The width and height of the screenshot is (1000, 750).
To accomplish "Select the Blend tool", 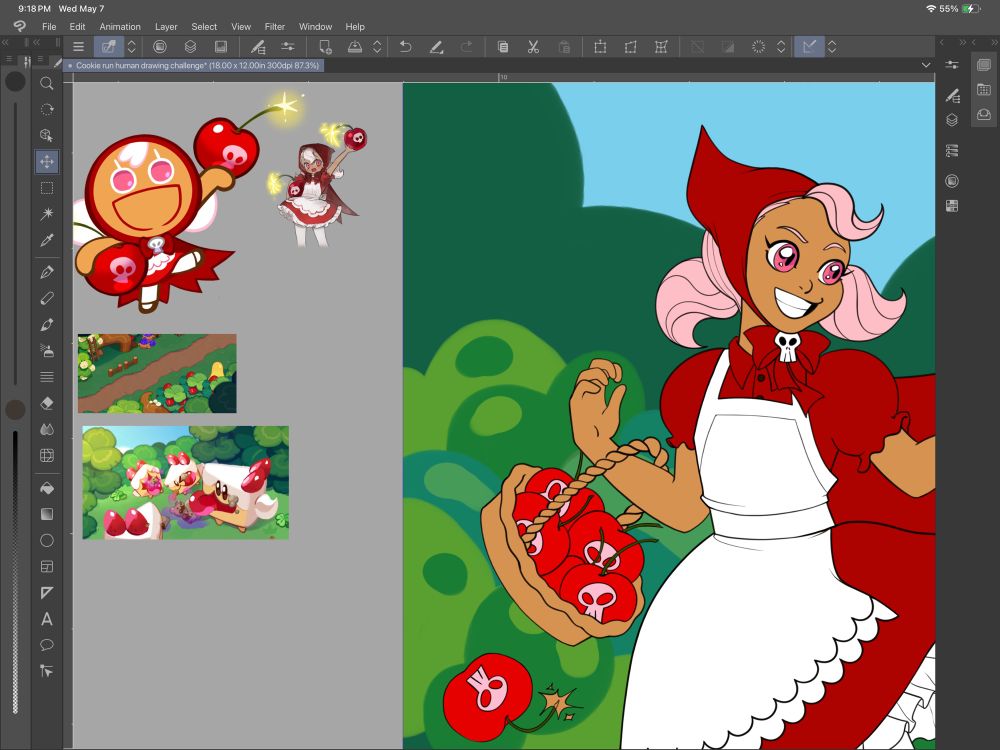I will point(47,429).
